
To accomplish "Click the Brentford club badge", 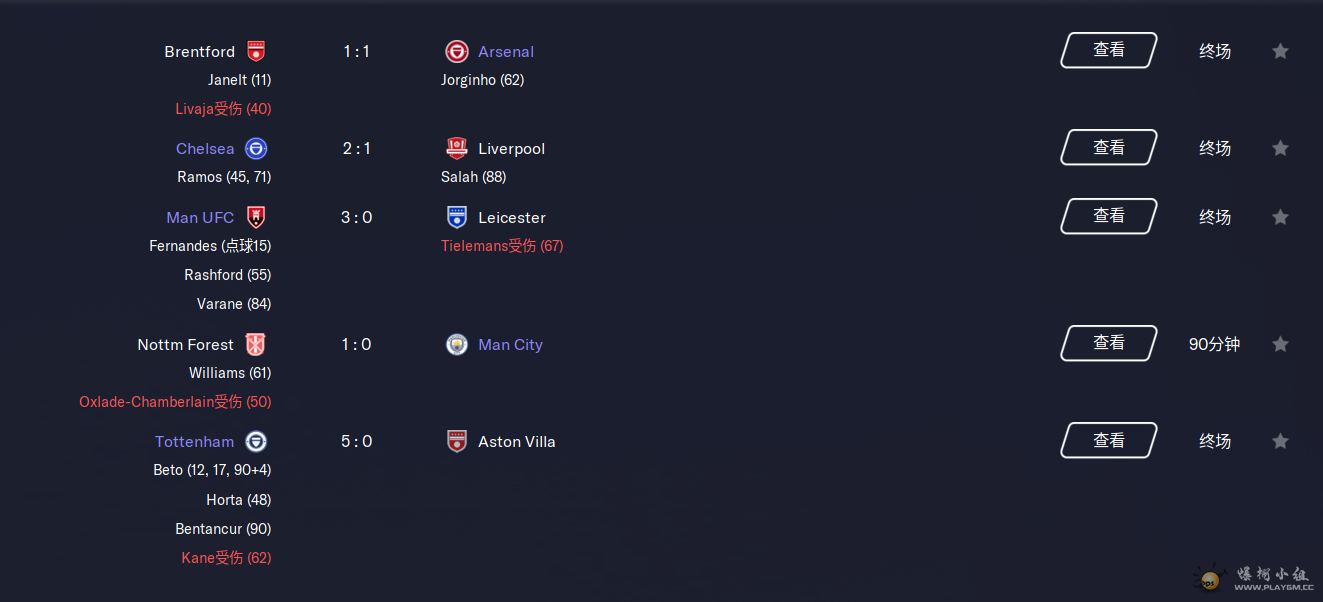I will [x=256, y=51].
